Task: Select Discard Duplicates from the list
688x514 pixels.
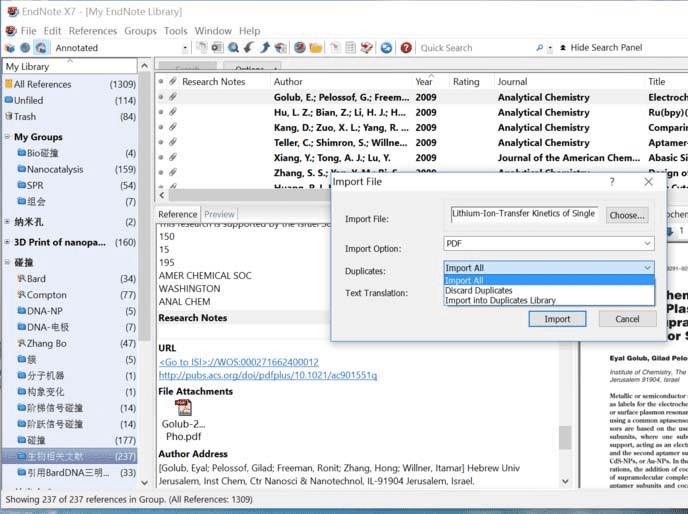Action: pos(479,291)
